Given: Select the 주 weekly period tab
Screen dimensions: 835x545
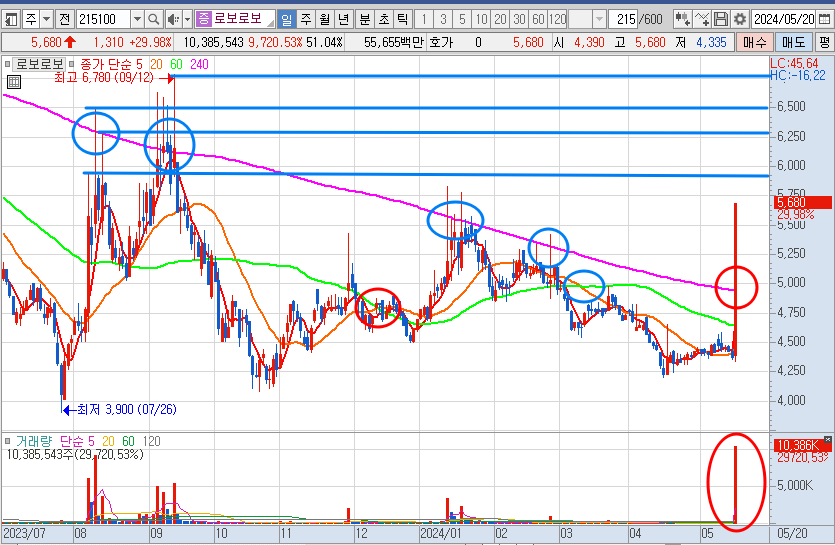Looking at the screenshot, I should tap(306, 20).
